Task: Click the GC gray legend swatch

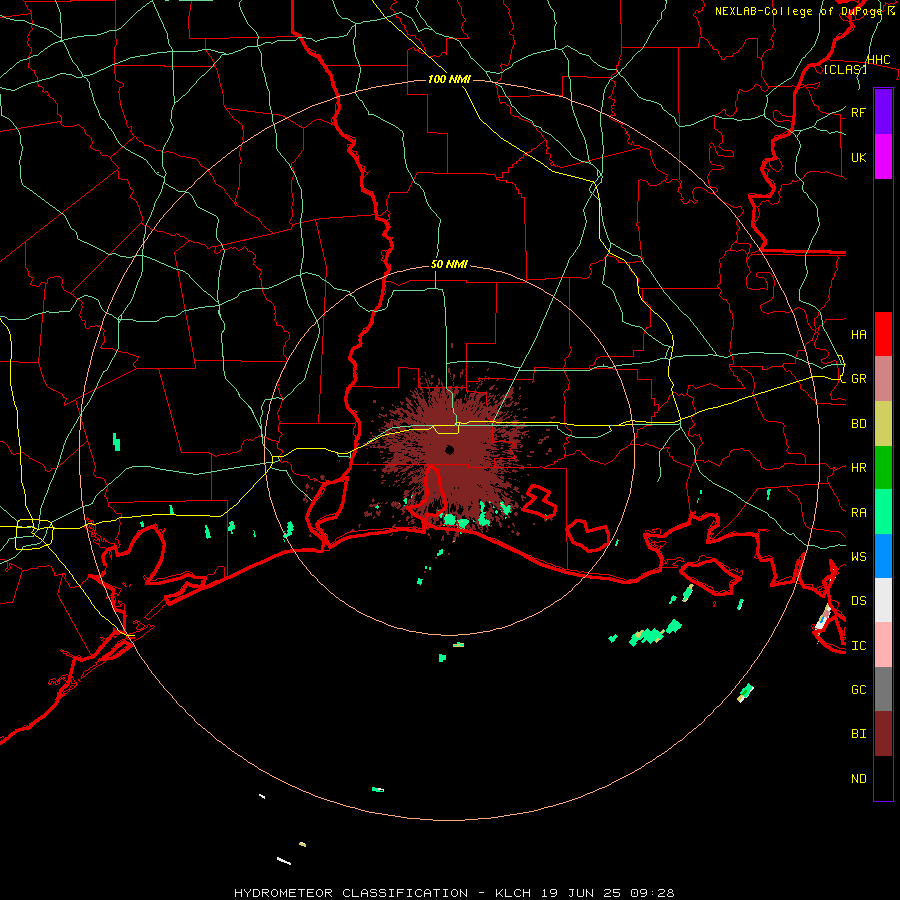Action: [883, 689]
